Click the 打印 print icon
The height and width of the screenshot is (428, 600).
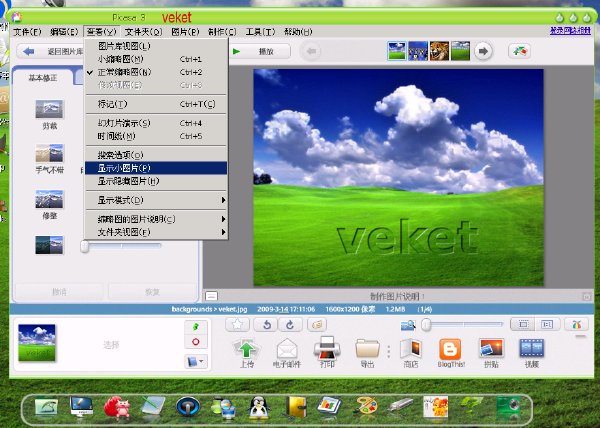coord(327,353)
